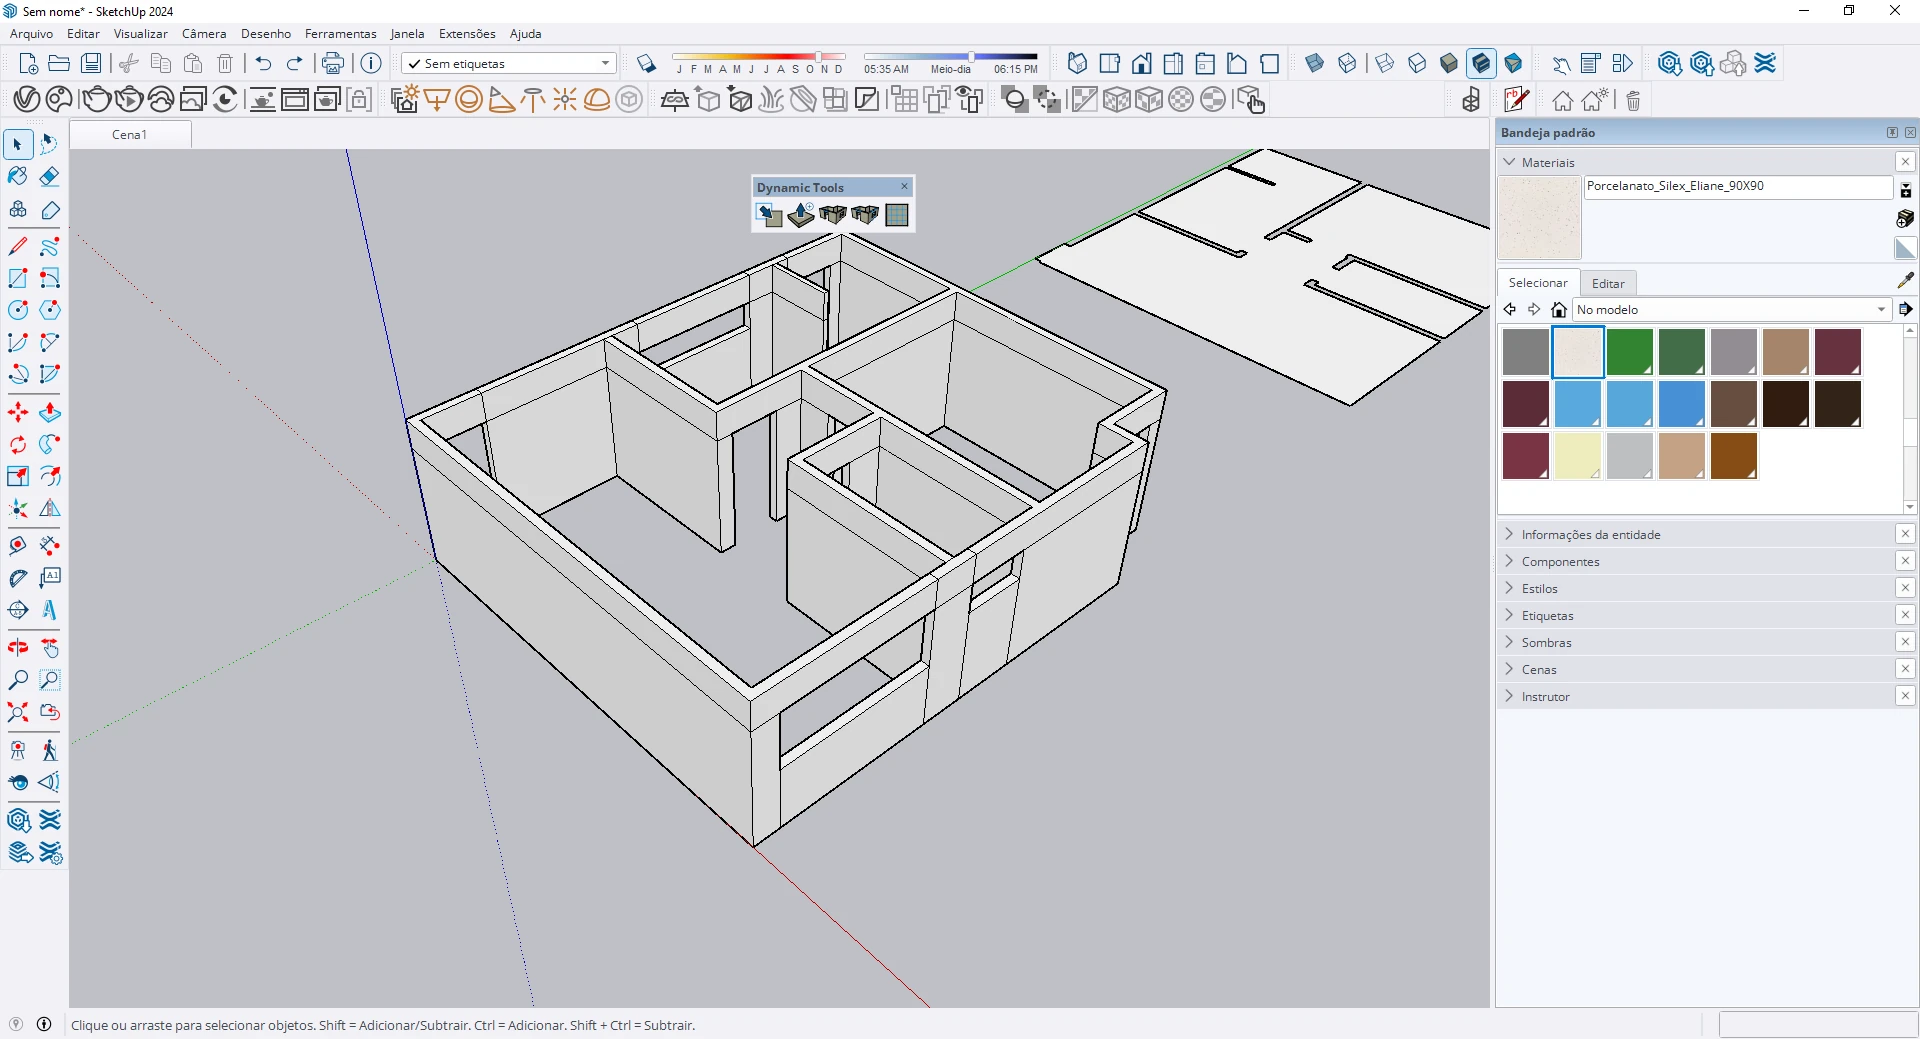Activate the Move tool
This screenshot has width=1920, height=1039.
(x=18, y=412)
